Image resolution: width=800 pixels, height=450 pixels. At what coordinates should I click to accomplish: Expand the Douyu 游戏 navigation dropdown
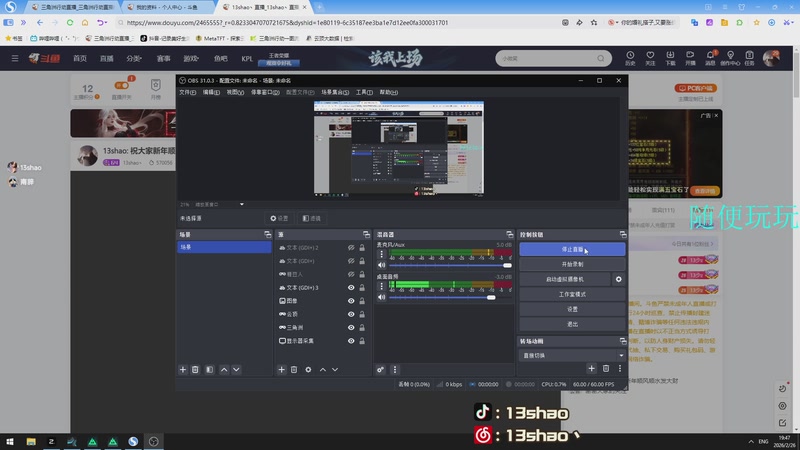(x=191, y=58)
